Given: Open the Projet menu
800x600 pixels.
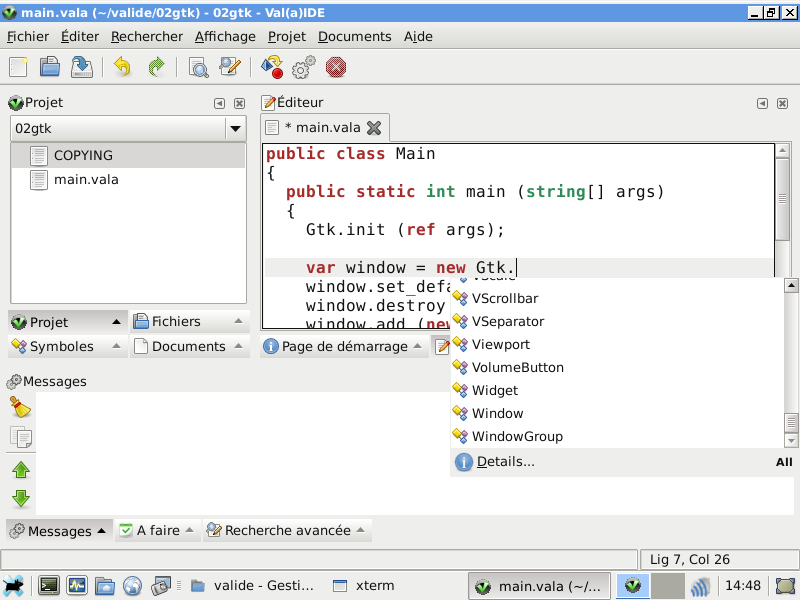Looking at the screenshot, I should [x=287, y=36].
